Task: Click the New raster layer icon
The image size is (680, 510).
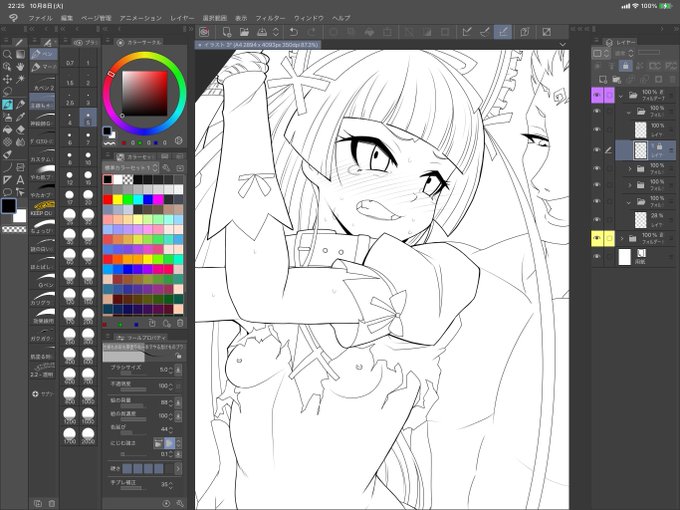Action: tap(603, 79)
